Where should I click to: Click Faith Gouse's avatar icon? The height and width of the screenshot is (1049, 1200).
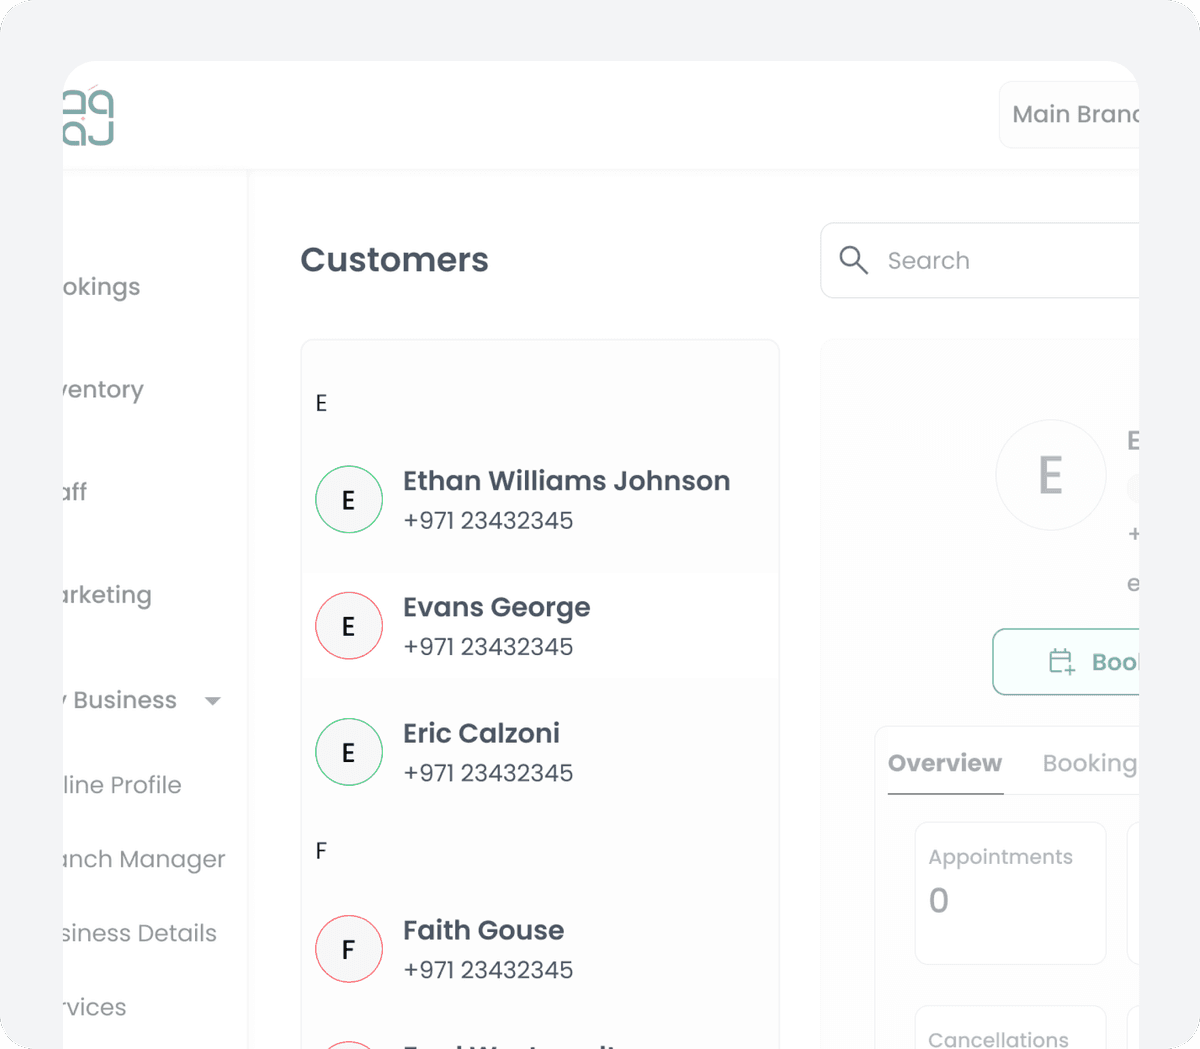(x=349, y=949)
